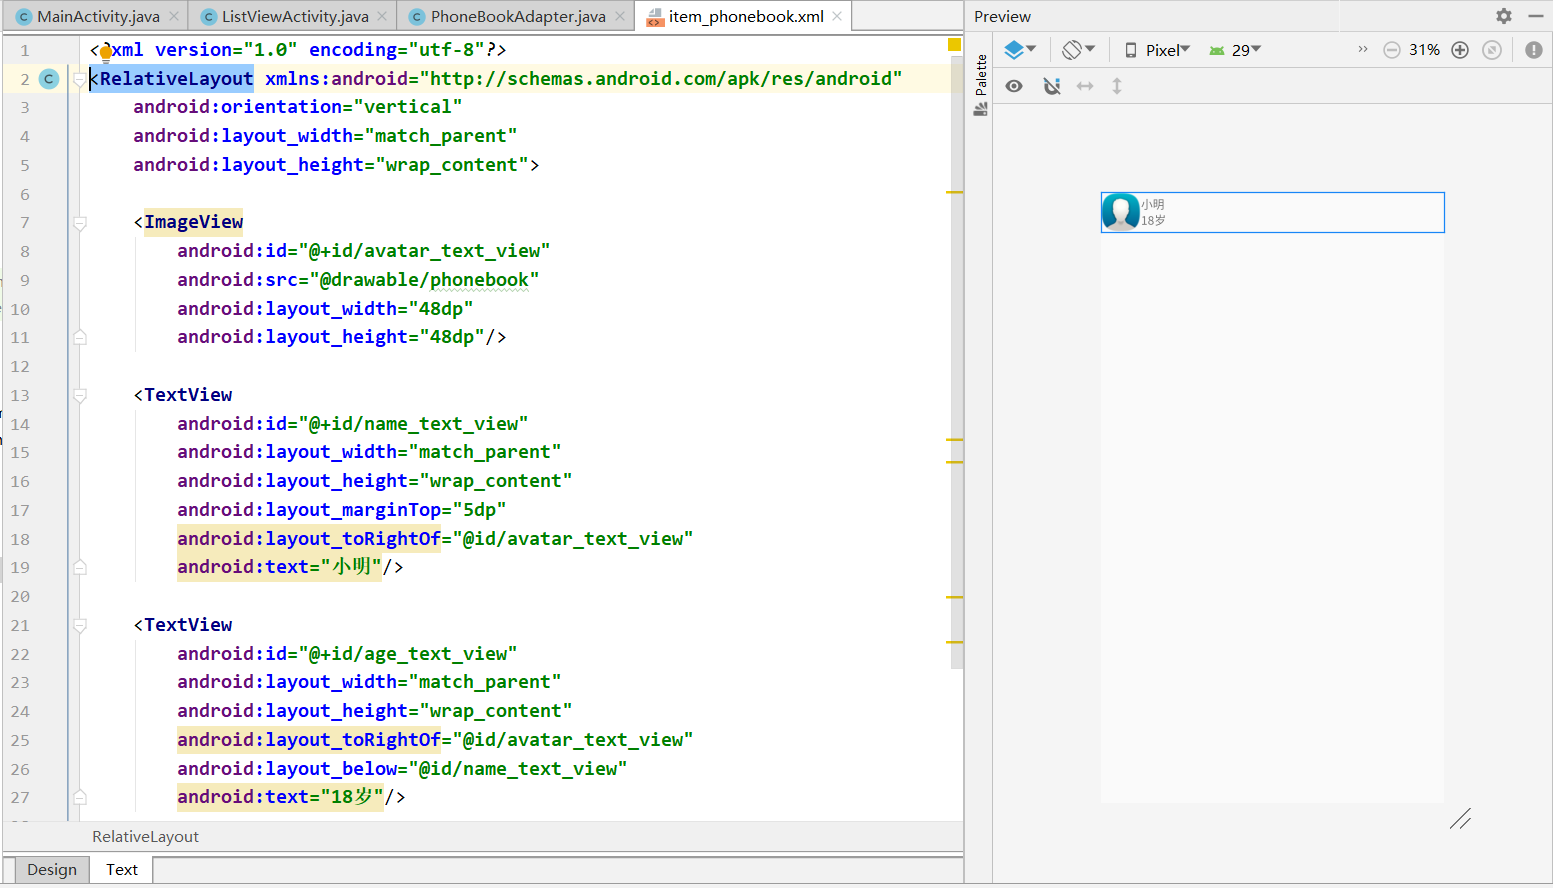This screenshot has height=888, width=1553.
Task: Click the RelativeLayout tag on line 2
Action: [x=176, y=79]
